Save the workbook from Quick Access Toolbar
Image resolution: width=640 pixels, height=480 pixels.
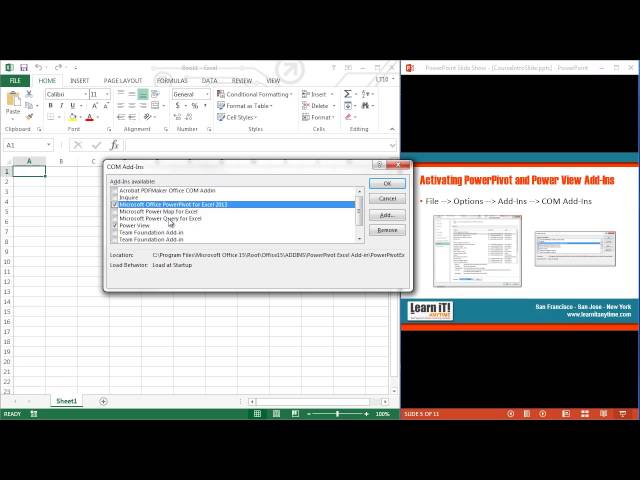(x=24, y=67)
